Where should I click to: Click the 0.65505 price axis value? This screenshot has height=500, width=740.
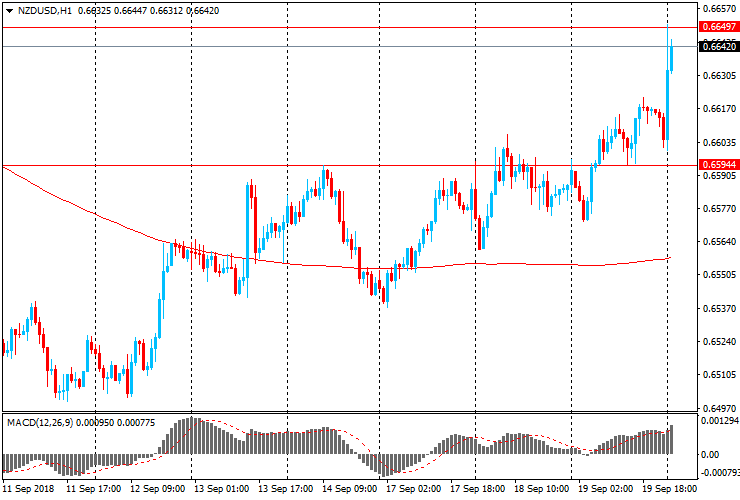tap(719, 275)
